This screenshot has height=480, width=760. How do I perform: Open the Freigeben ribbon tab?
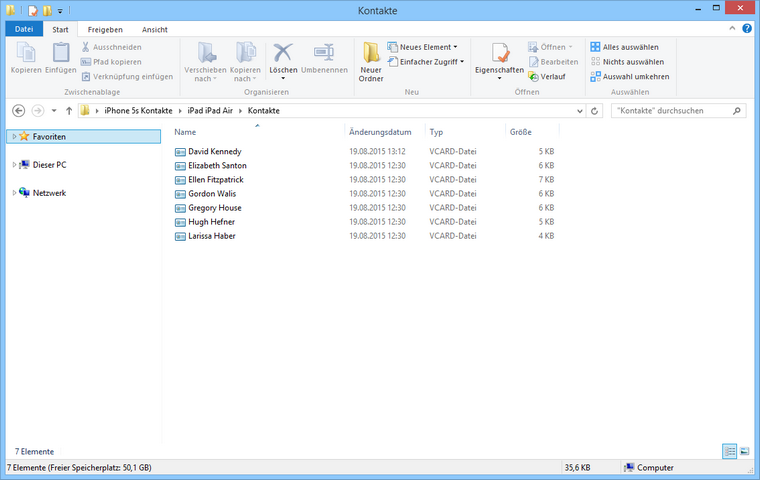[x=105, y=30]
